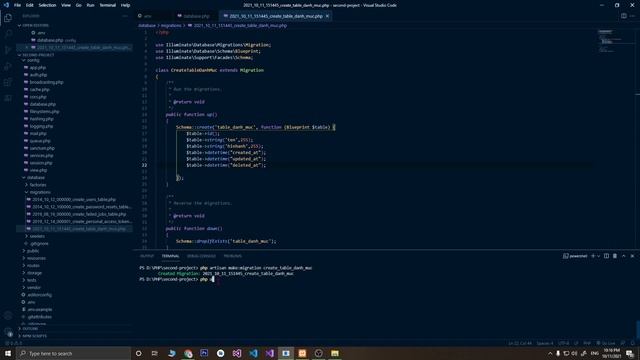Screen dimensions: 640x360
Task: Click the split editor icon at top right
Action: 623,16
